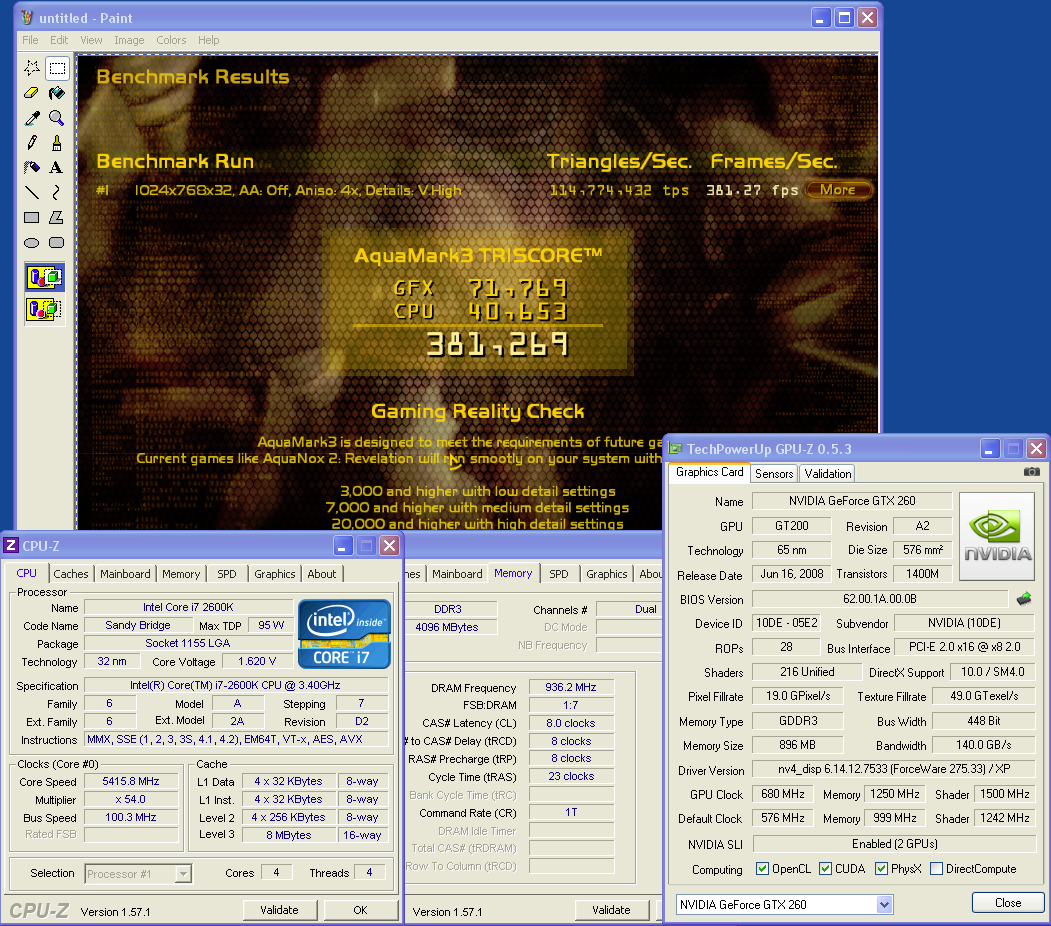The width and height of the screenshot is (1051, 926).
Task: Click the GPU-Z screenshot camera icon
Action: coord(1032,472)
